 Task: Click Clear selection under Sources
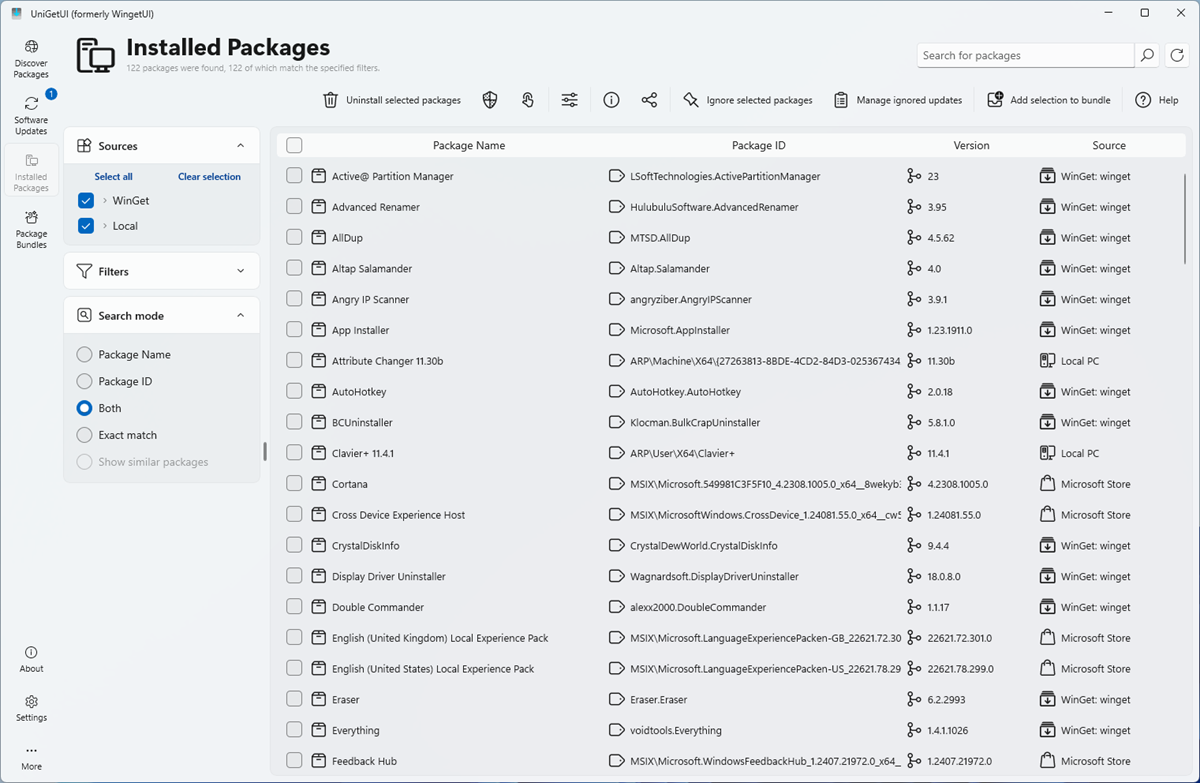209,177
